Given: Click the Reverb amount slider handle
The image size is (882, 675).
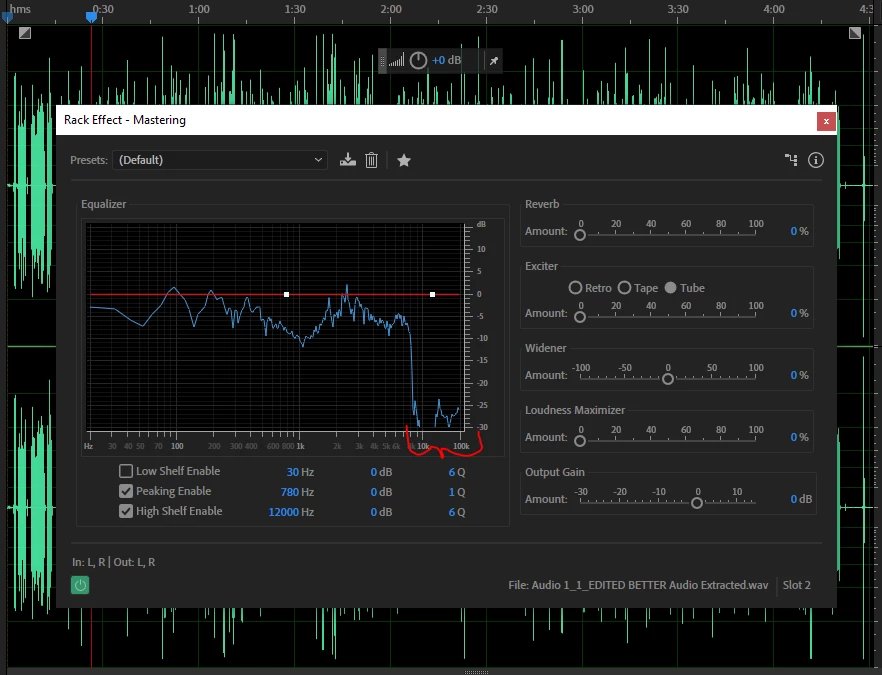Looking at the screenshot, I should (x=580, y=235).
